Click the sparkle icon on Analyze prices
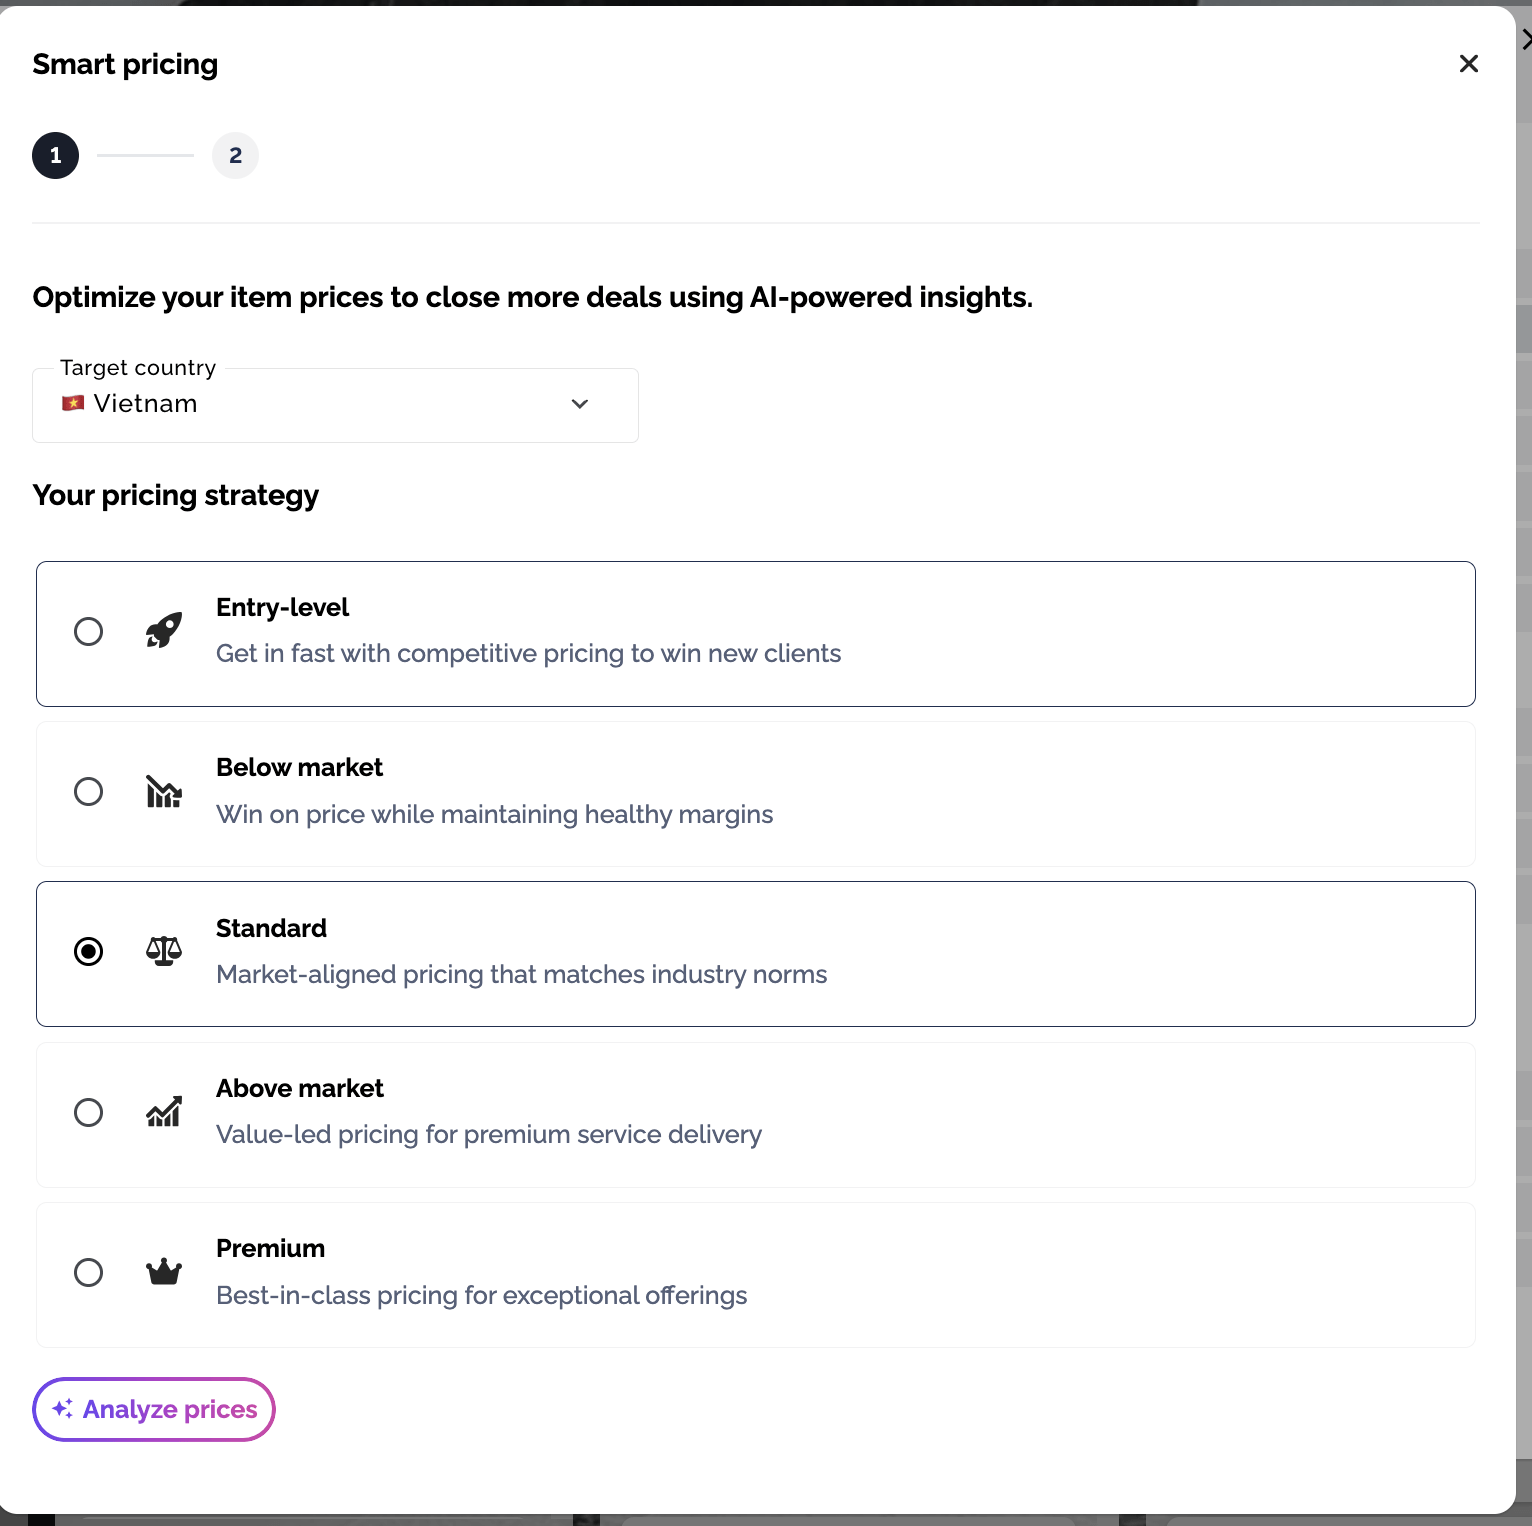Screen dimensions: 1532x1526 point(62,1409)
